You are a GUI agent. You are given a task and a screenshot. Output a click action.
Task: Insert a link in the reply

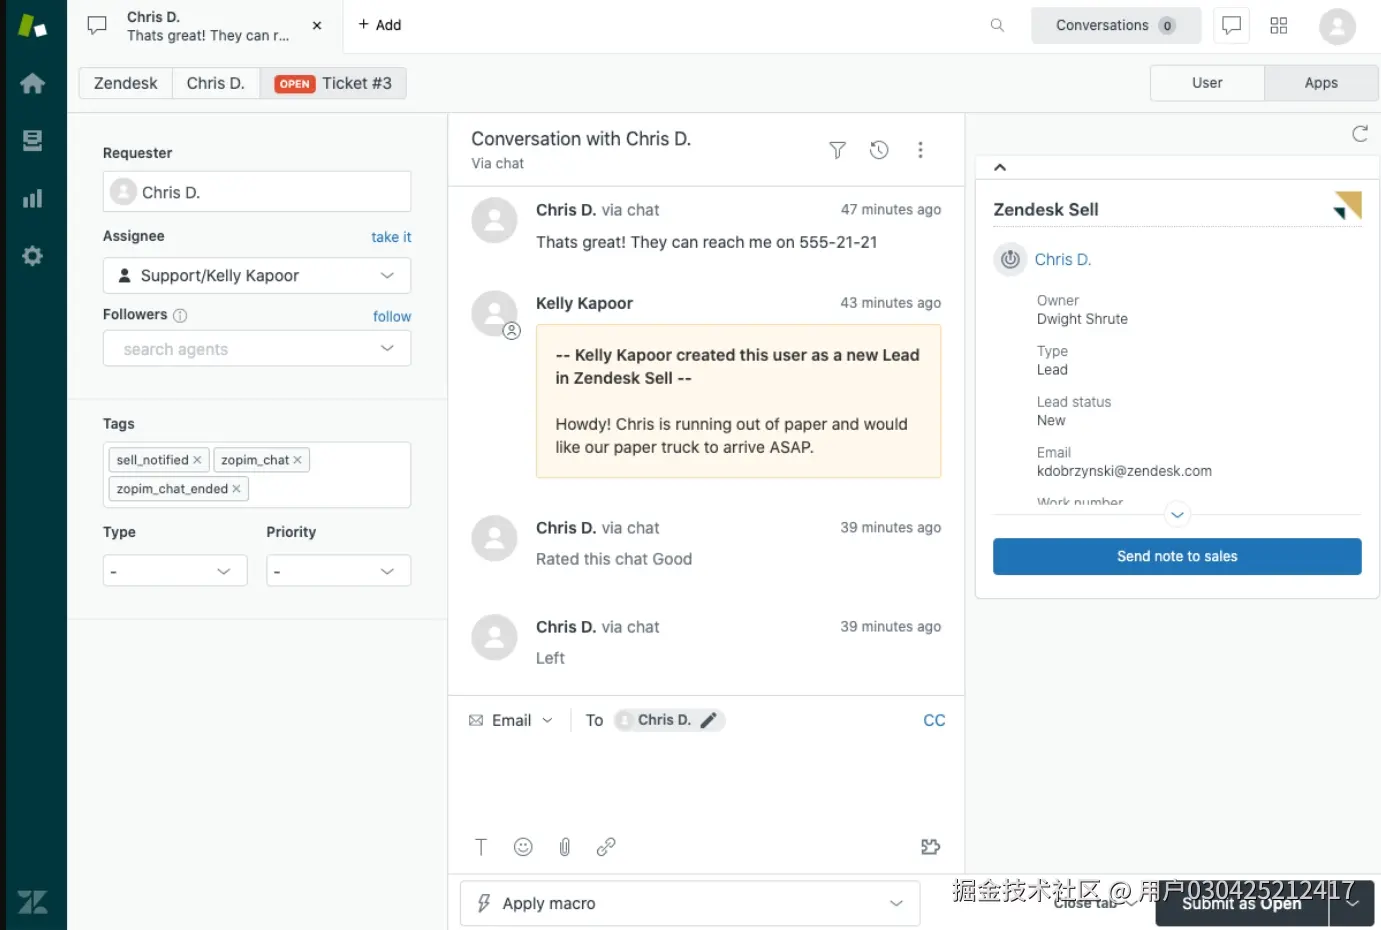point(606,847)
